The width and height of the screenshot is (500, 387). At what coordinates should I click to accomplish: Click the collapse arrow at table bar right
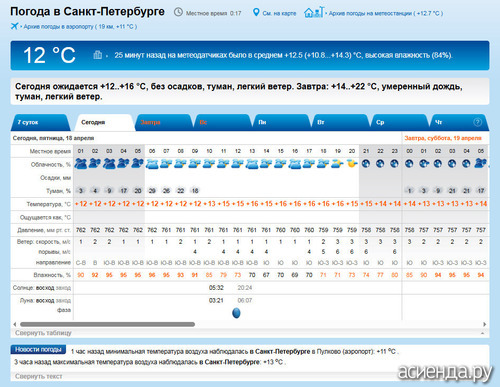[x=482, y=333]
